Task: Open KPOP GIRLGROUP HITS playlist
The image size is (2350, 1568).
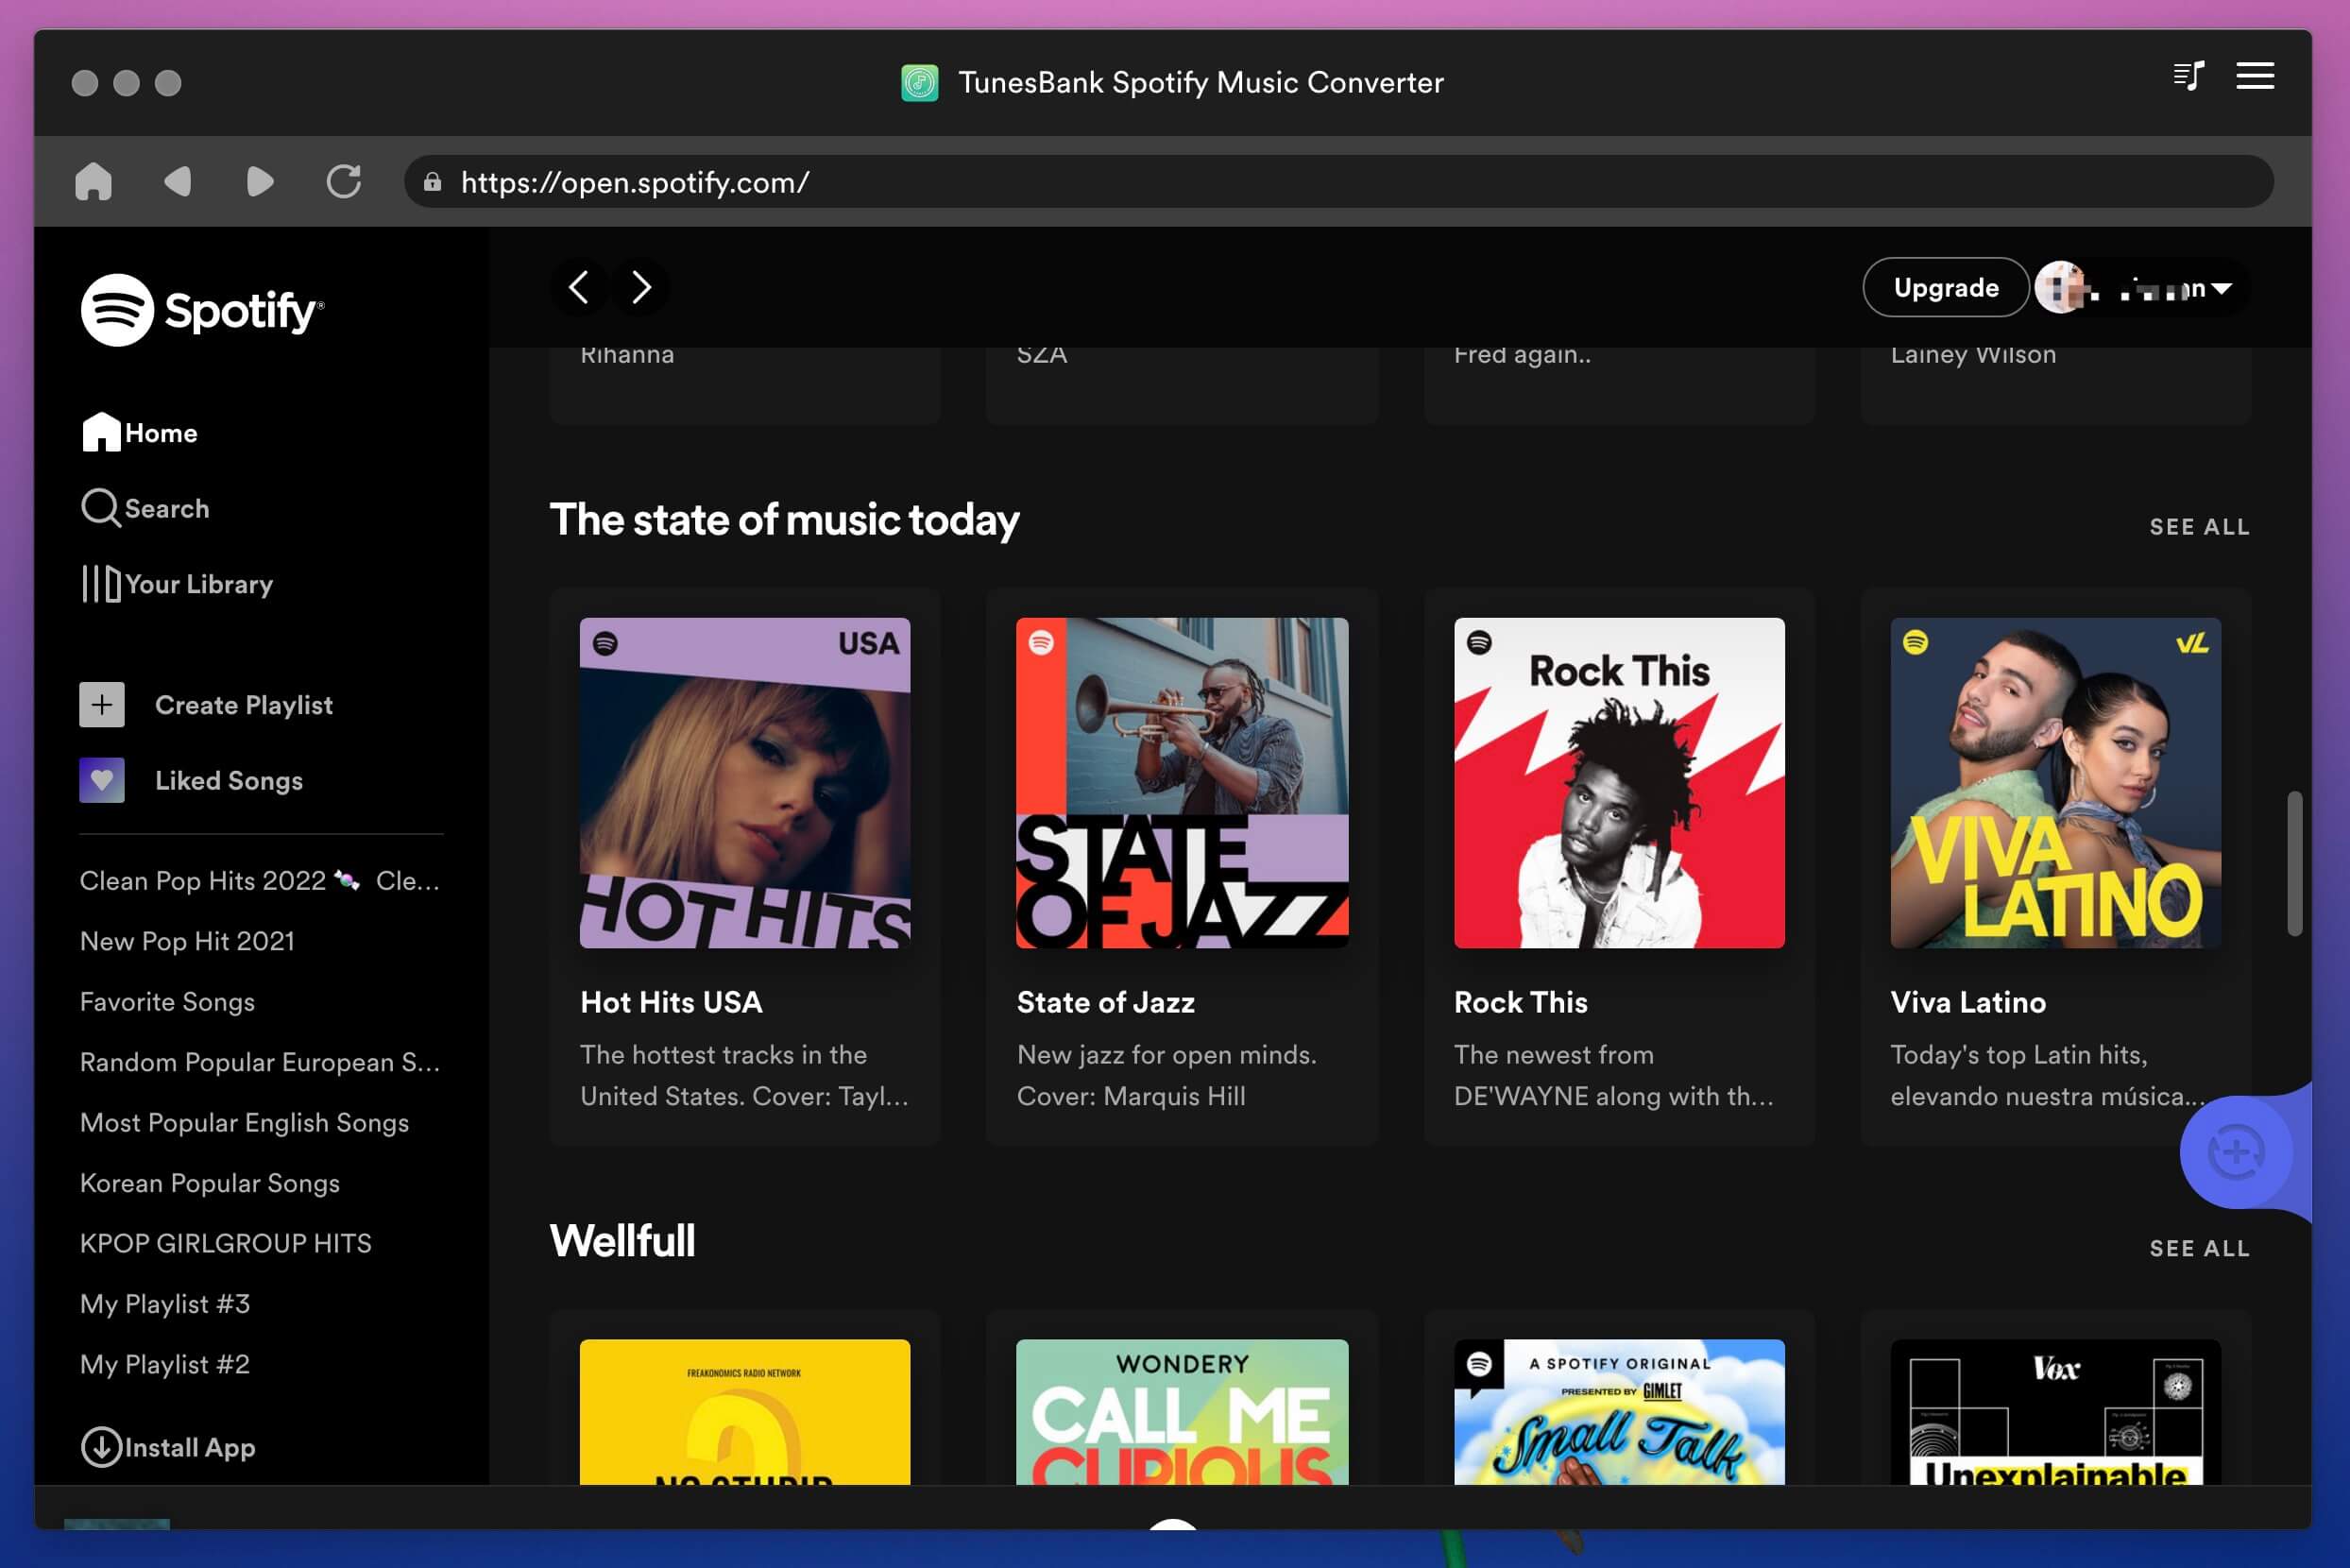Action: [x=226, y=1244]
